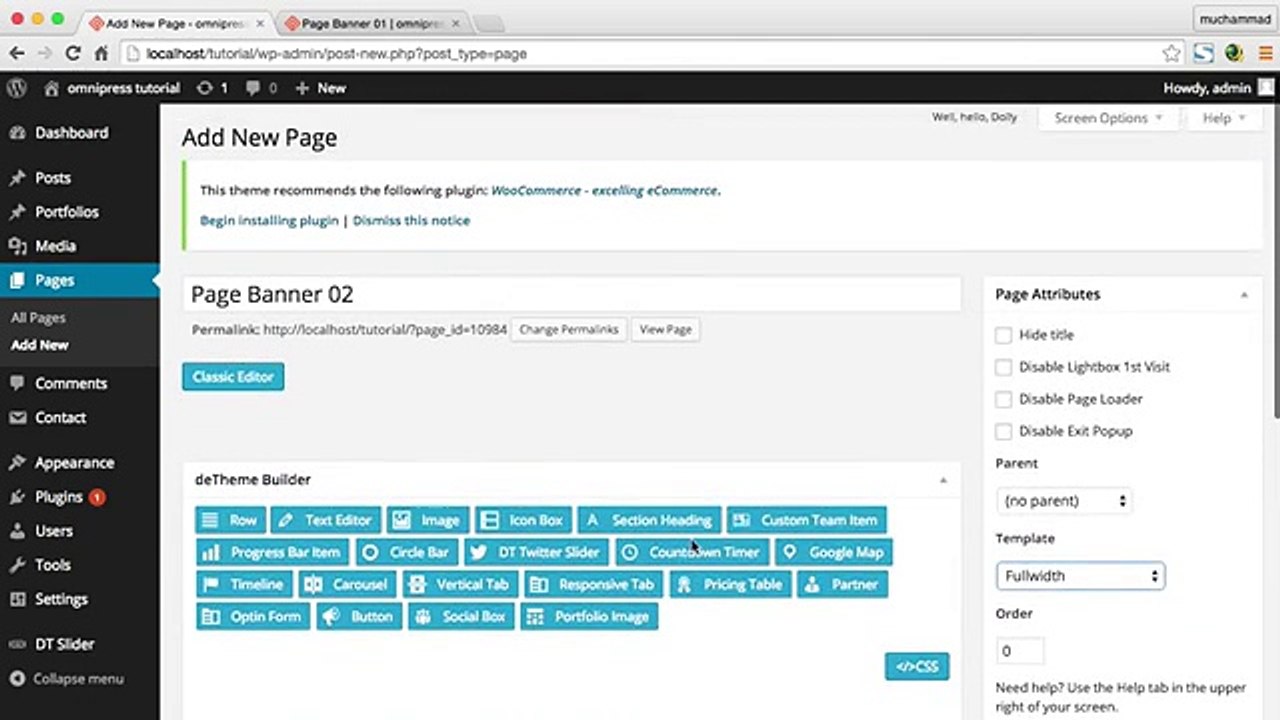Open the Template dropdown showing Fullwidth
Viewport: 1280px width, 720px height.
tap(1080, 576)
